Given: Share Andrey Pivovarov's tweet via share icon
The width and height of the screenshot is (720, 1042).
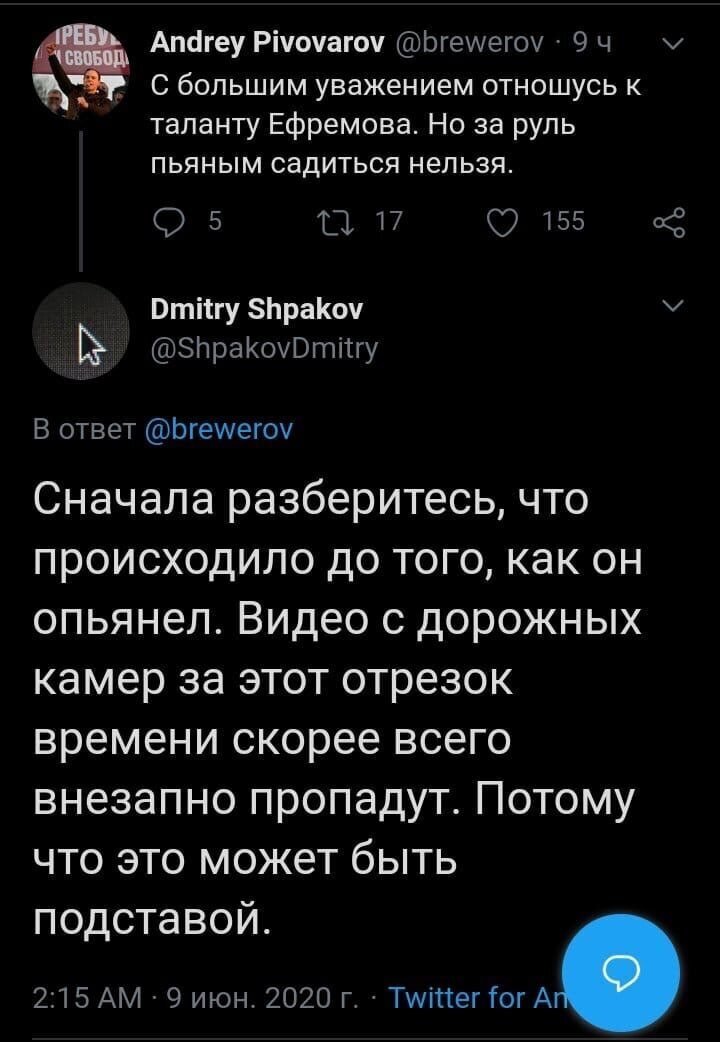Looking at the screenshot, I should (x=668, y=222).
